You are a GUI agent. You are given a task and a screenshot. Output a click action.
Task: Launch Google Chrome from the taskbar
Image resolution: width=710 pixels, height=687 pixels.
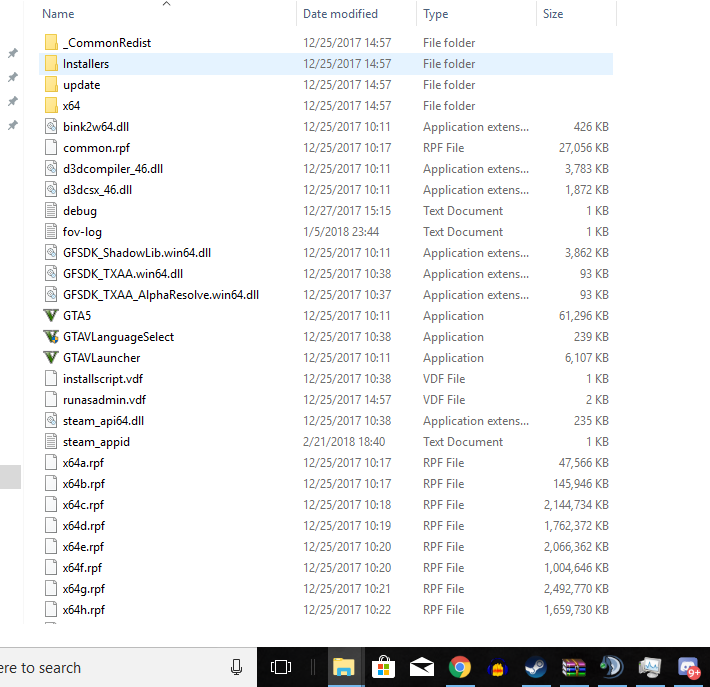click(x=460, y=668)
